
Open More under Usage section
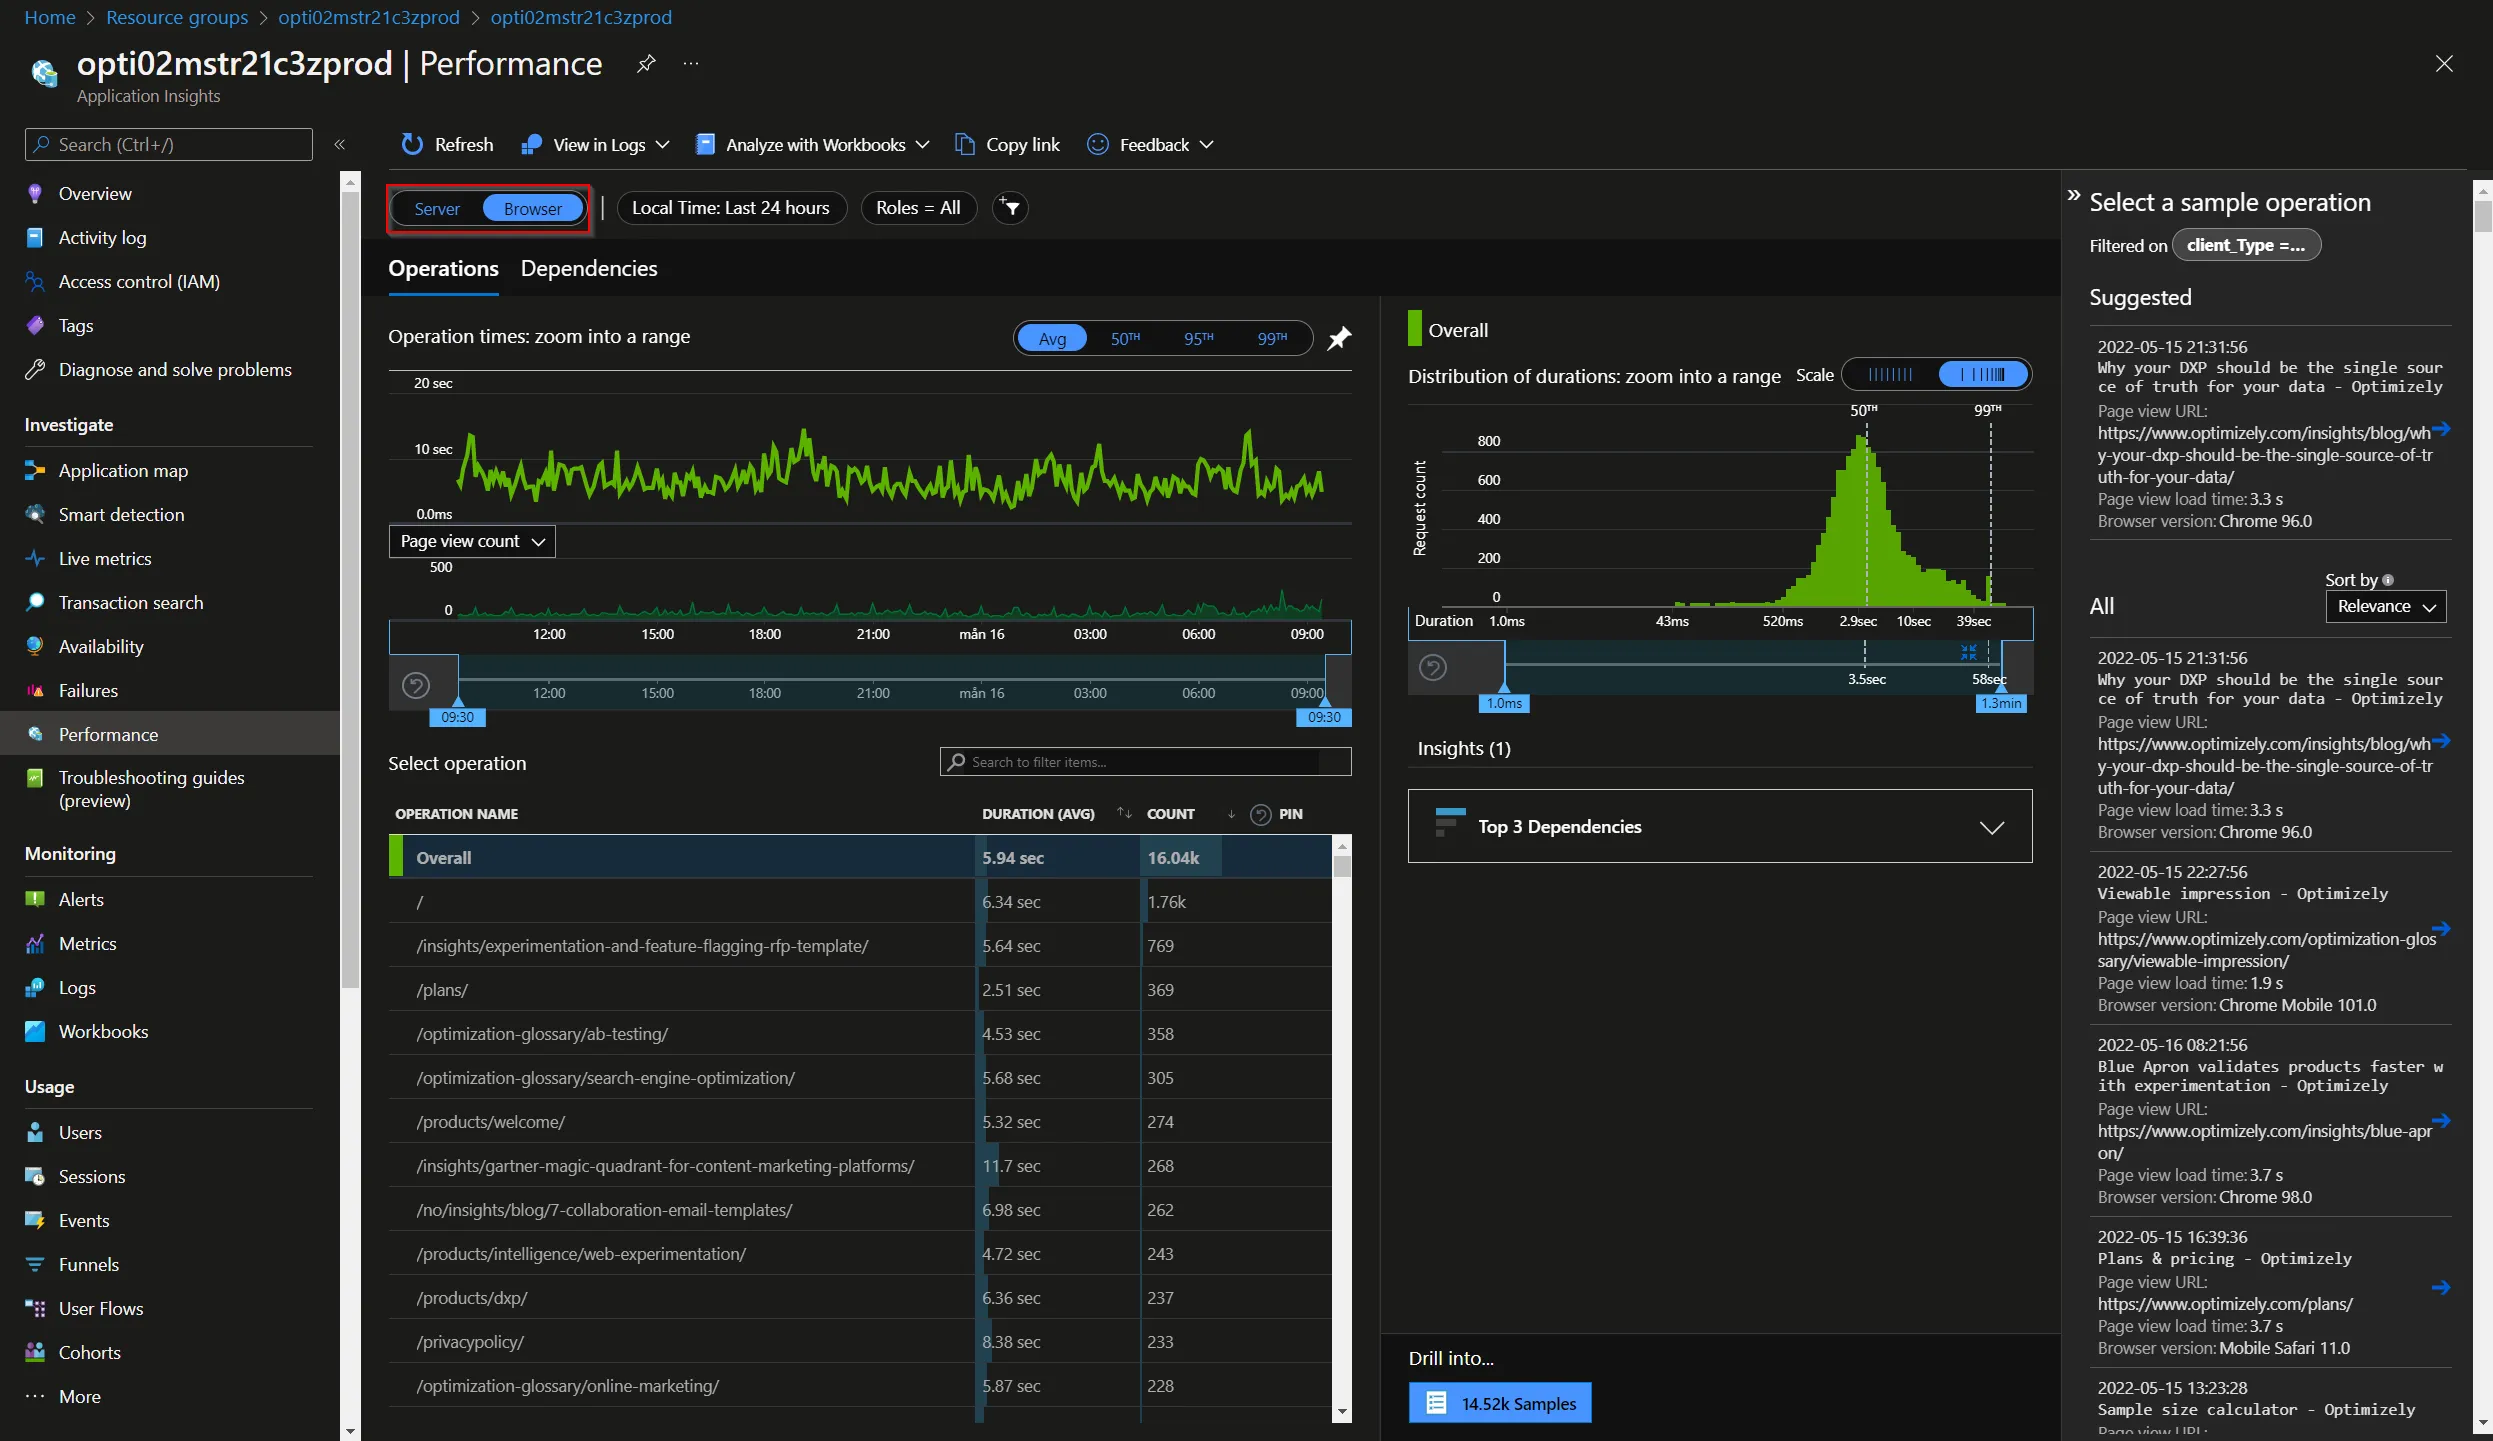(x=79, y=1396)
